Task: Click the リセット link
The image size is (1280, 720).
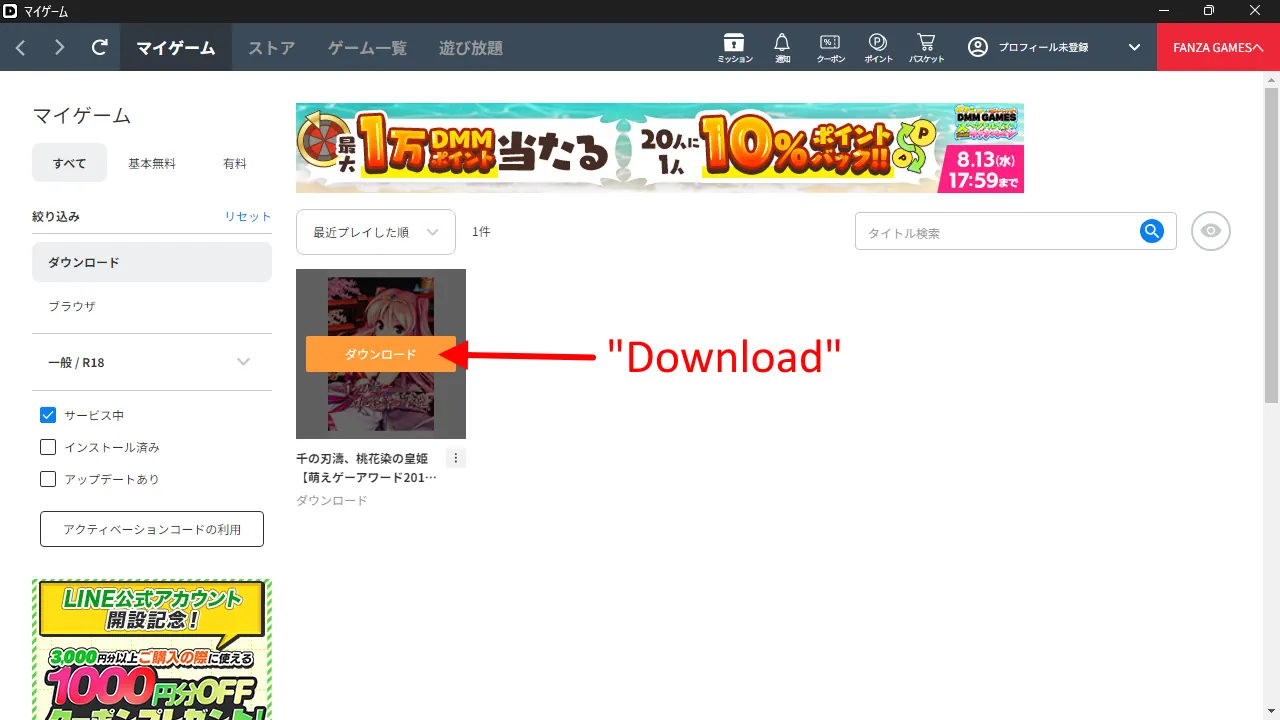Action: point(248,216)
